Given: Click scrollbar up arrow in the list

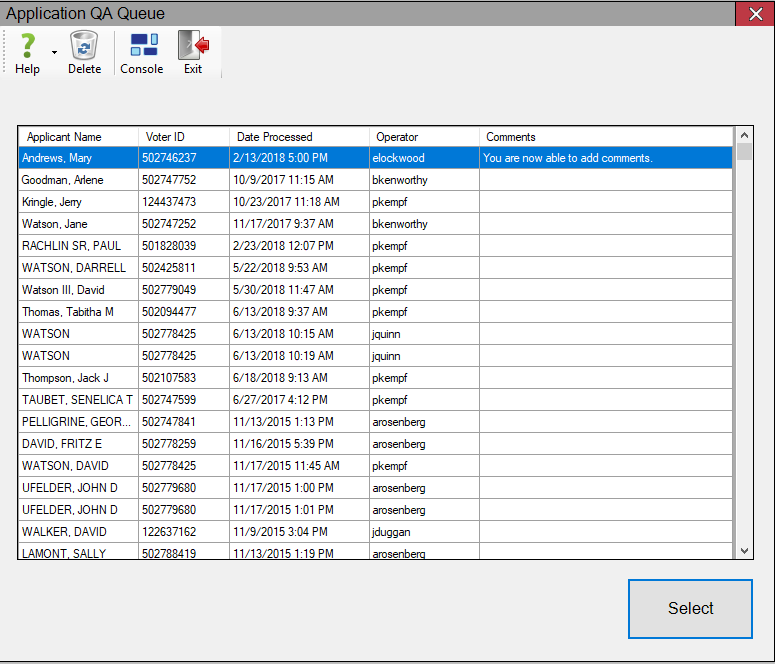Looking at the screenshot, I should coord(744,135).
